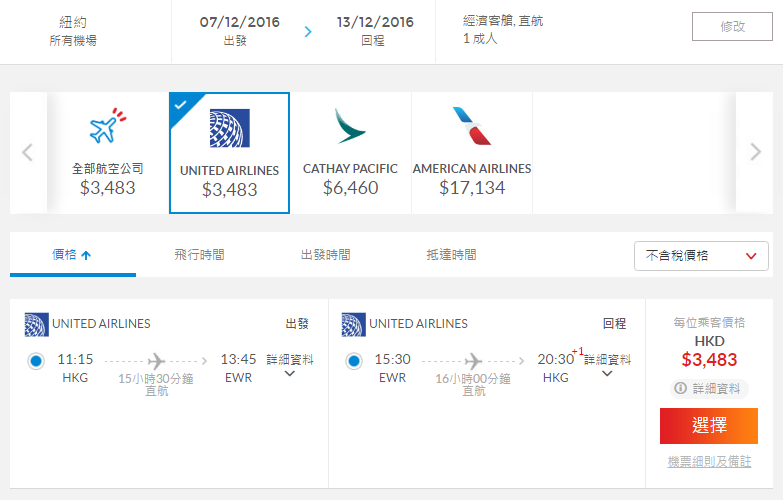Toggle the United Airlines checkmark corner
The width and height of the screenshot is (783, 500).
[x=181, y=105]
